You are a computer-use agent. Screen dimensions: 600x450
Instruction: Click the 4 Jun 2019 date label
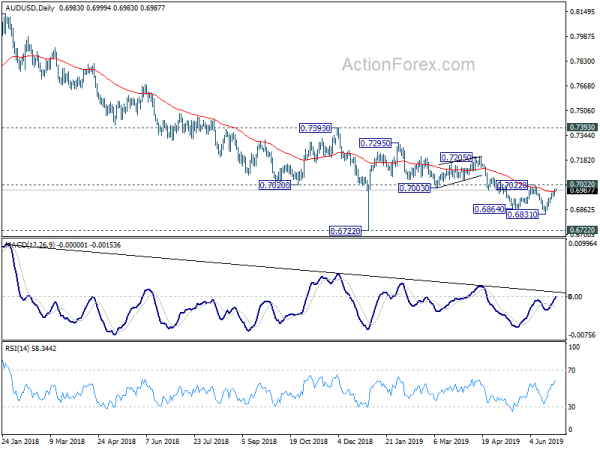547,441
